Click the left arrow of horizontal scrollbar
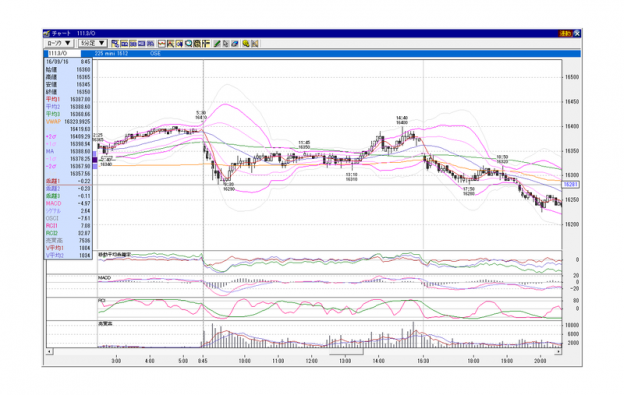This screenshot has width=624, height=395. pyautogui.click(x=49, y=352)
